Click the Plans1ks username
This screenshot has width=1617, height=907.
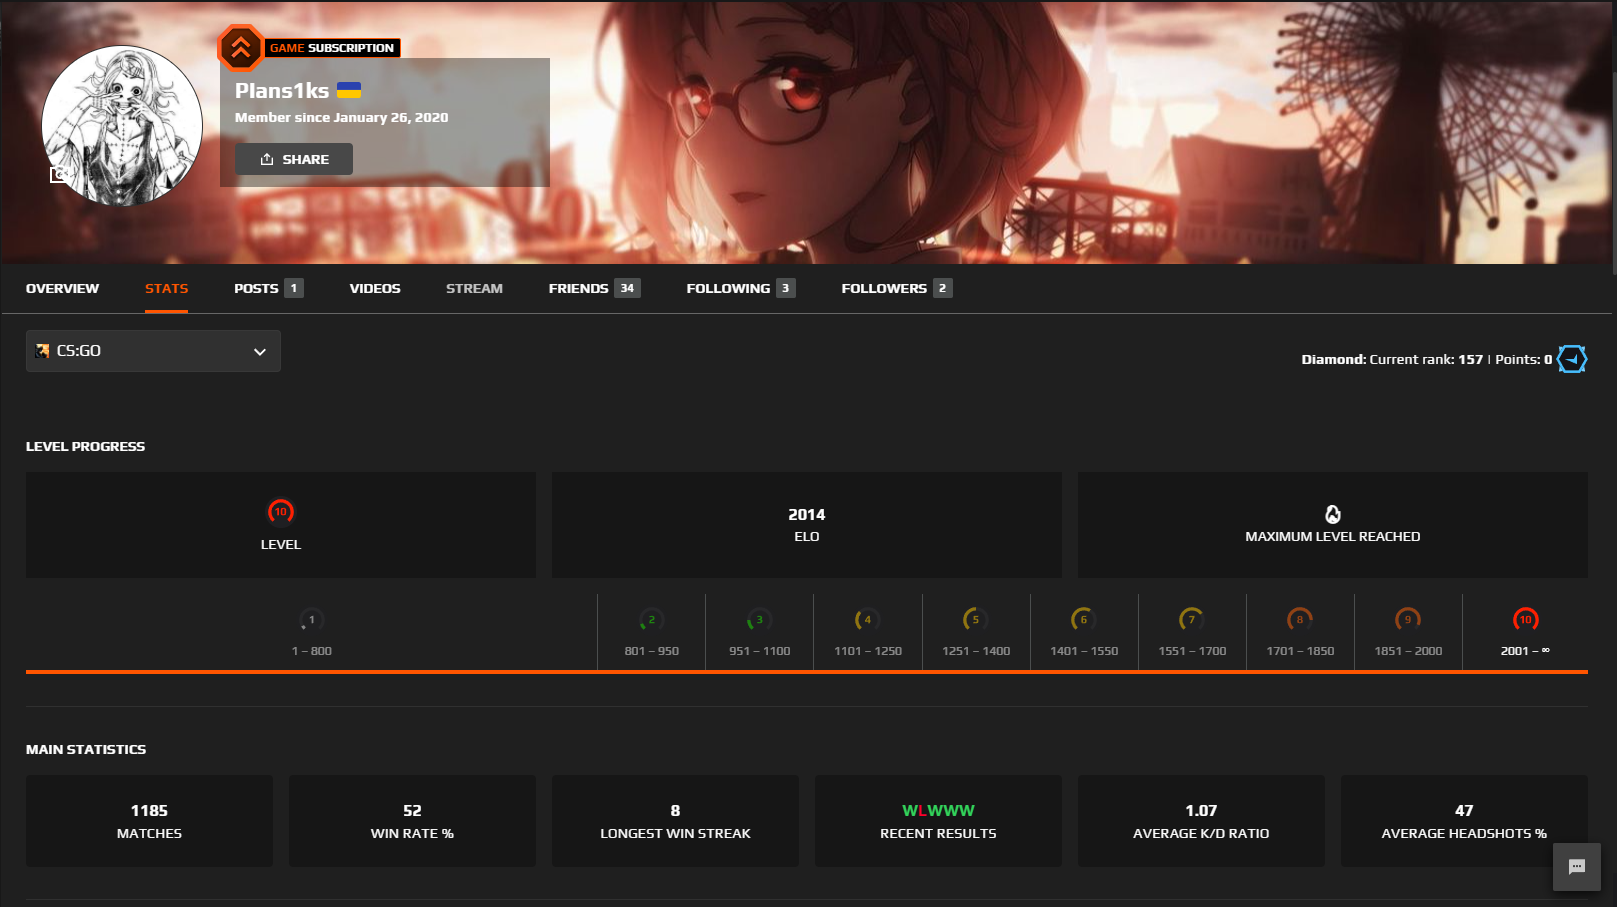[282, 91]
